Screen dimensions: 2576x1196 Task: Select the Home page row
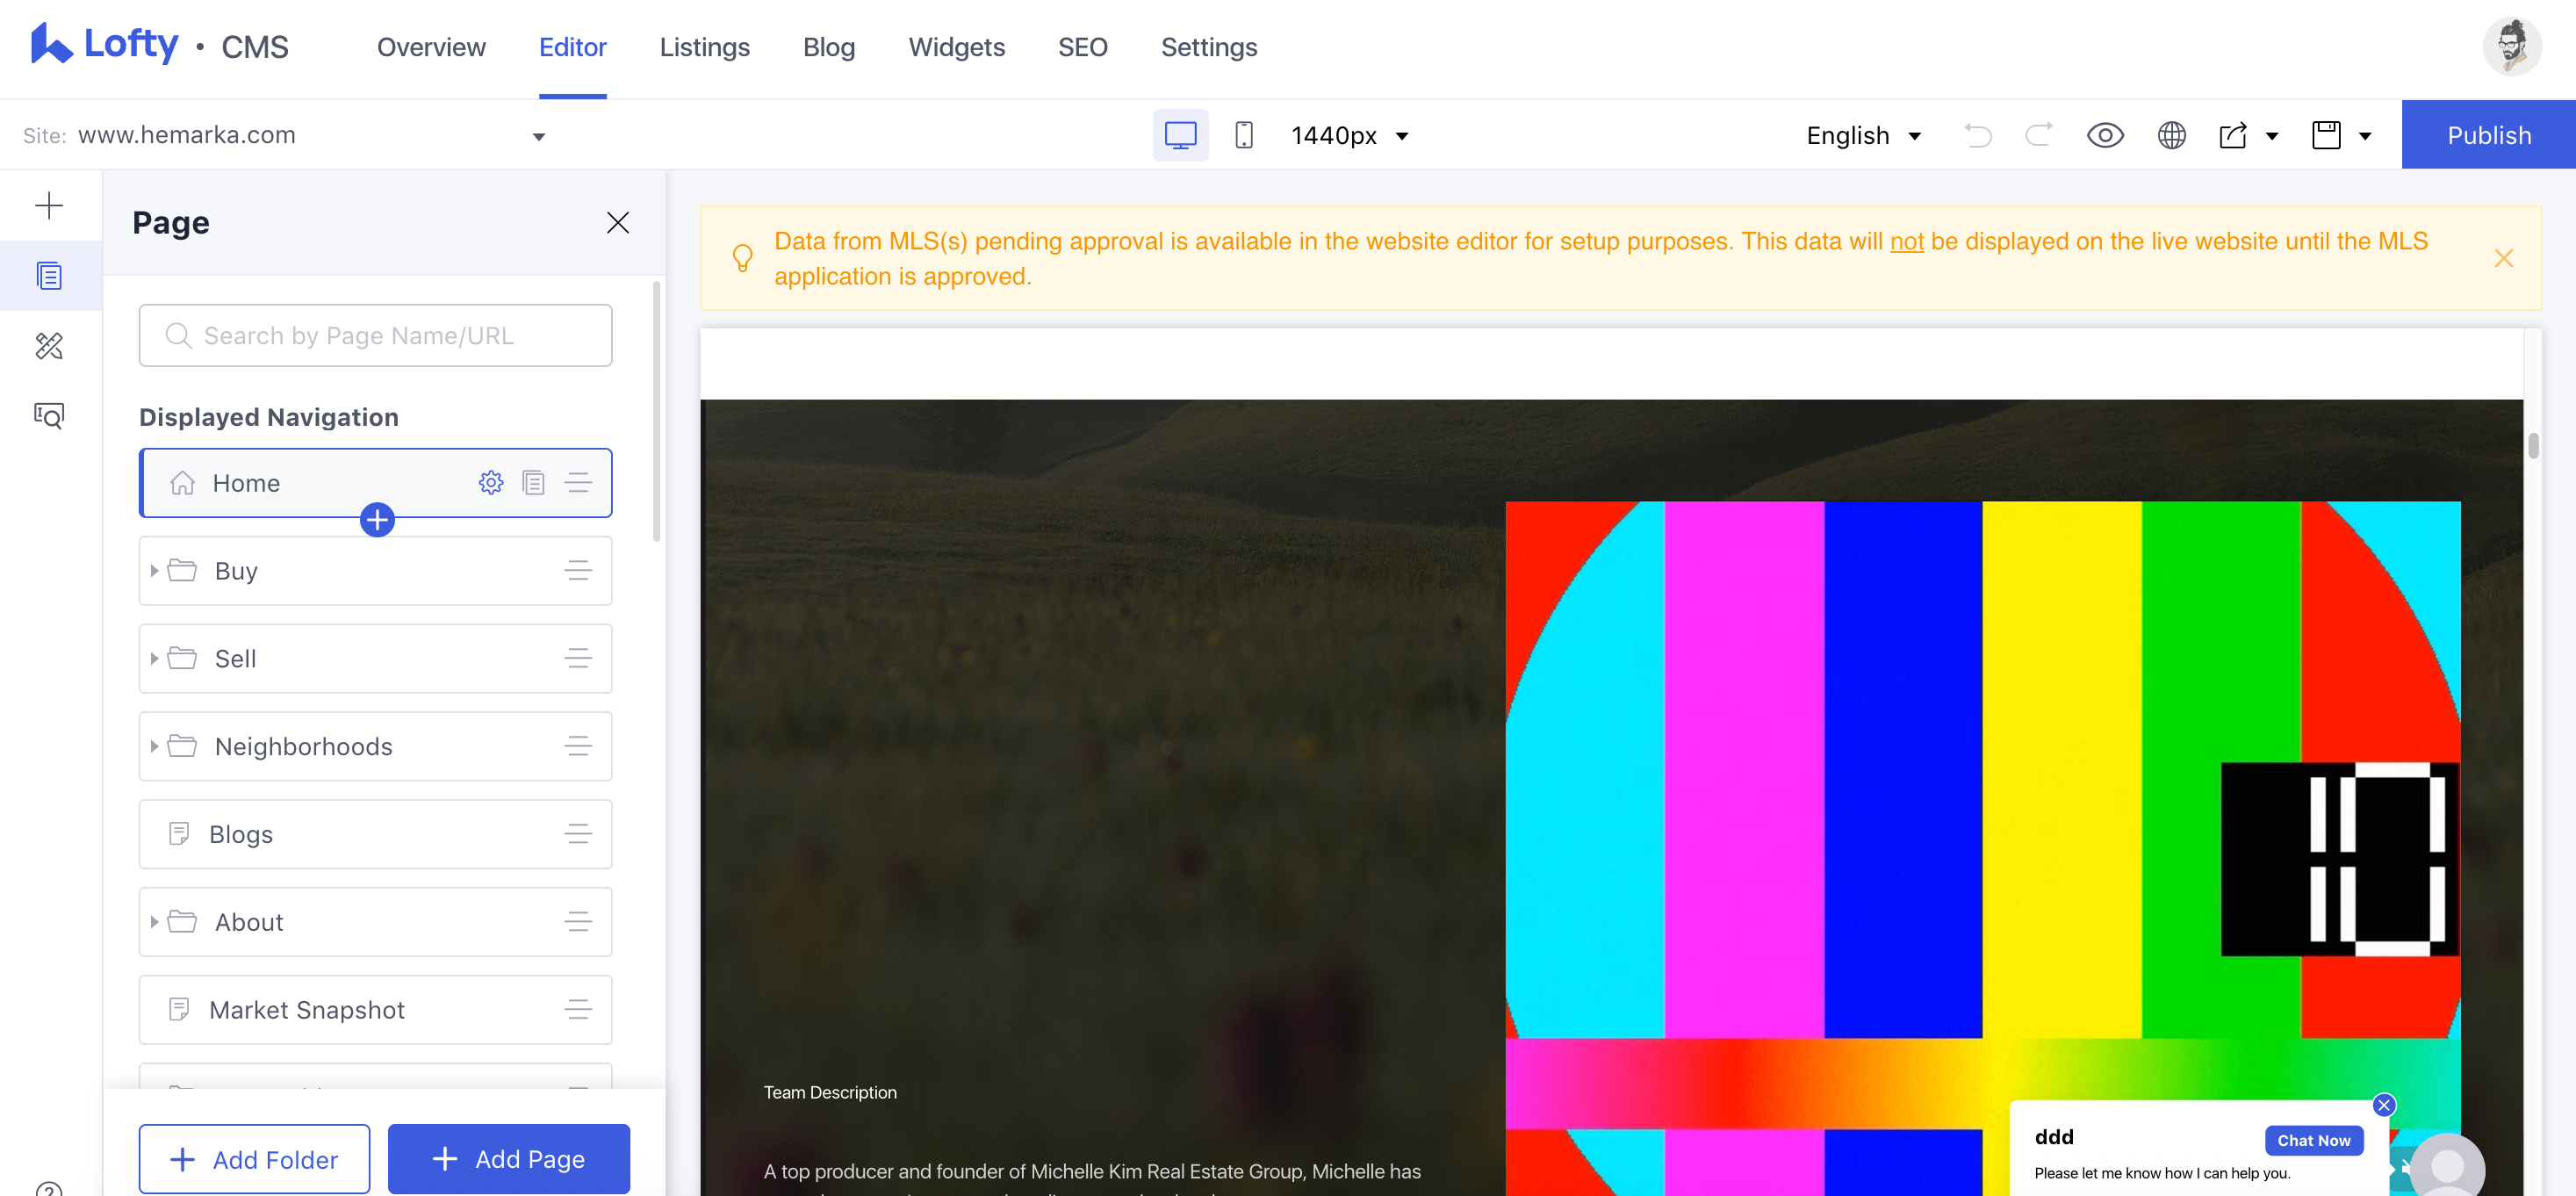[x=375, y=483]
